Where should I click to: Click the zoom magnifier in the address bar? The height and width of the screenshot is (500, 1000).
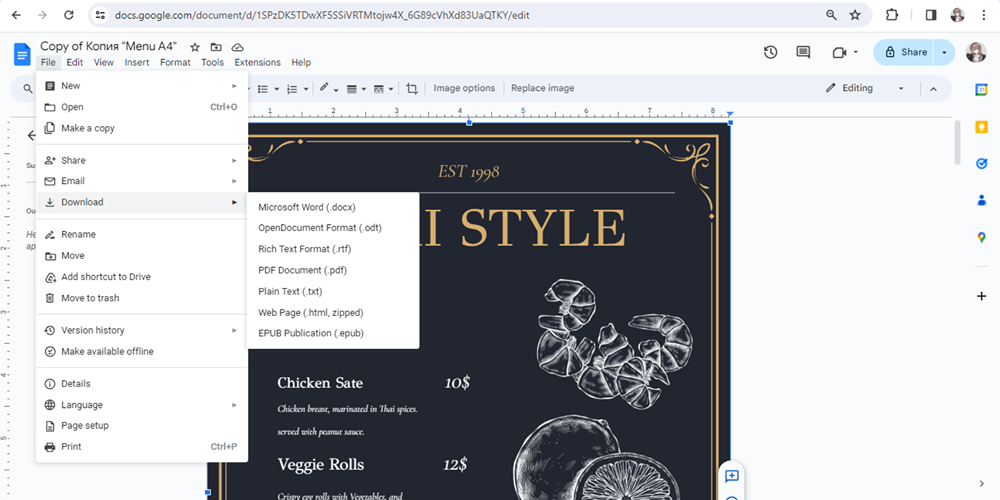pyautogui.click(x=831, y=15)
